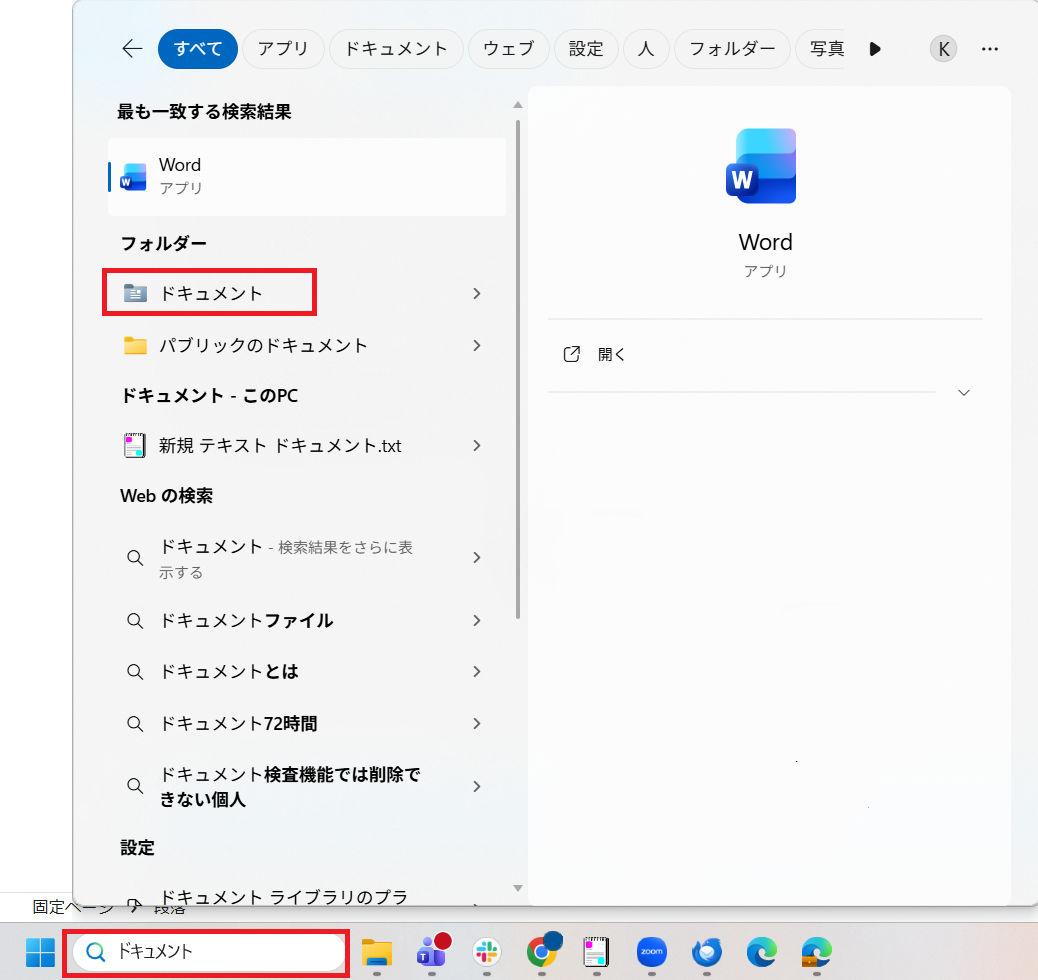
Task: Go back with the left arrow
Action: tap(132, 49)
